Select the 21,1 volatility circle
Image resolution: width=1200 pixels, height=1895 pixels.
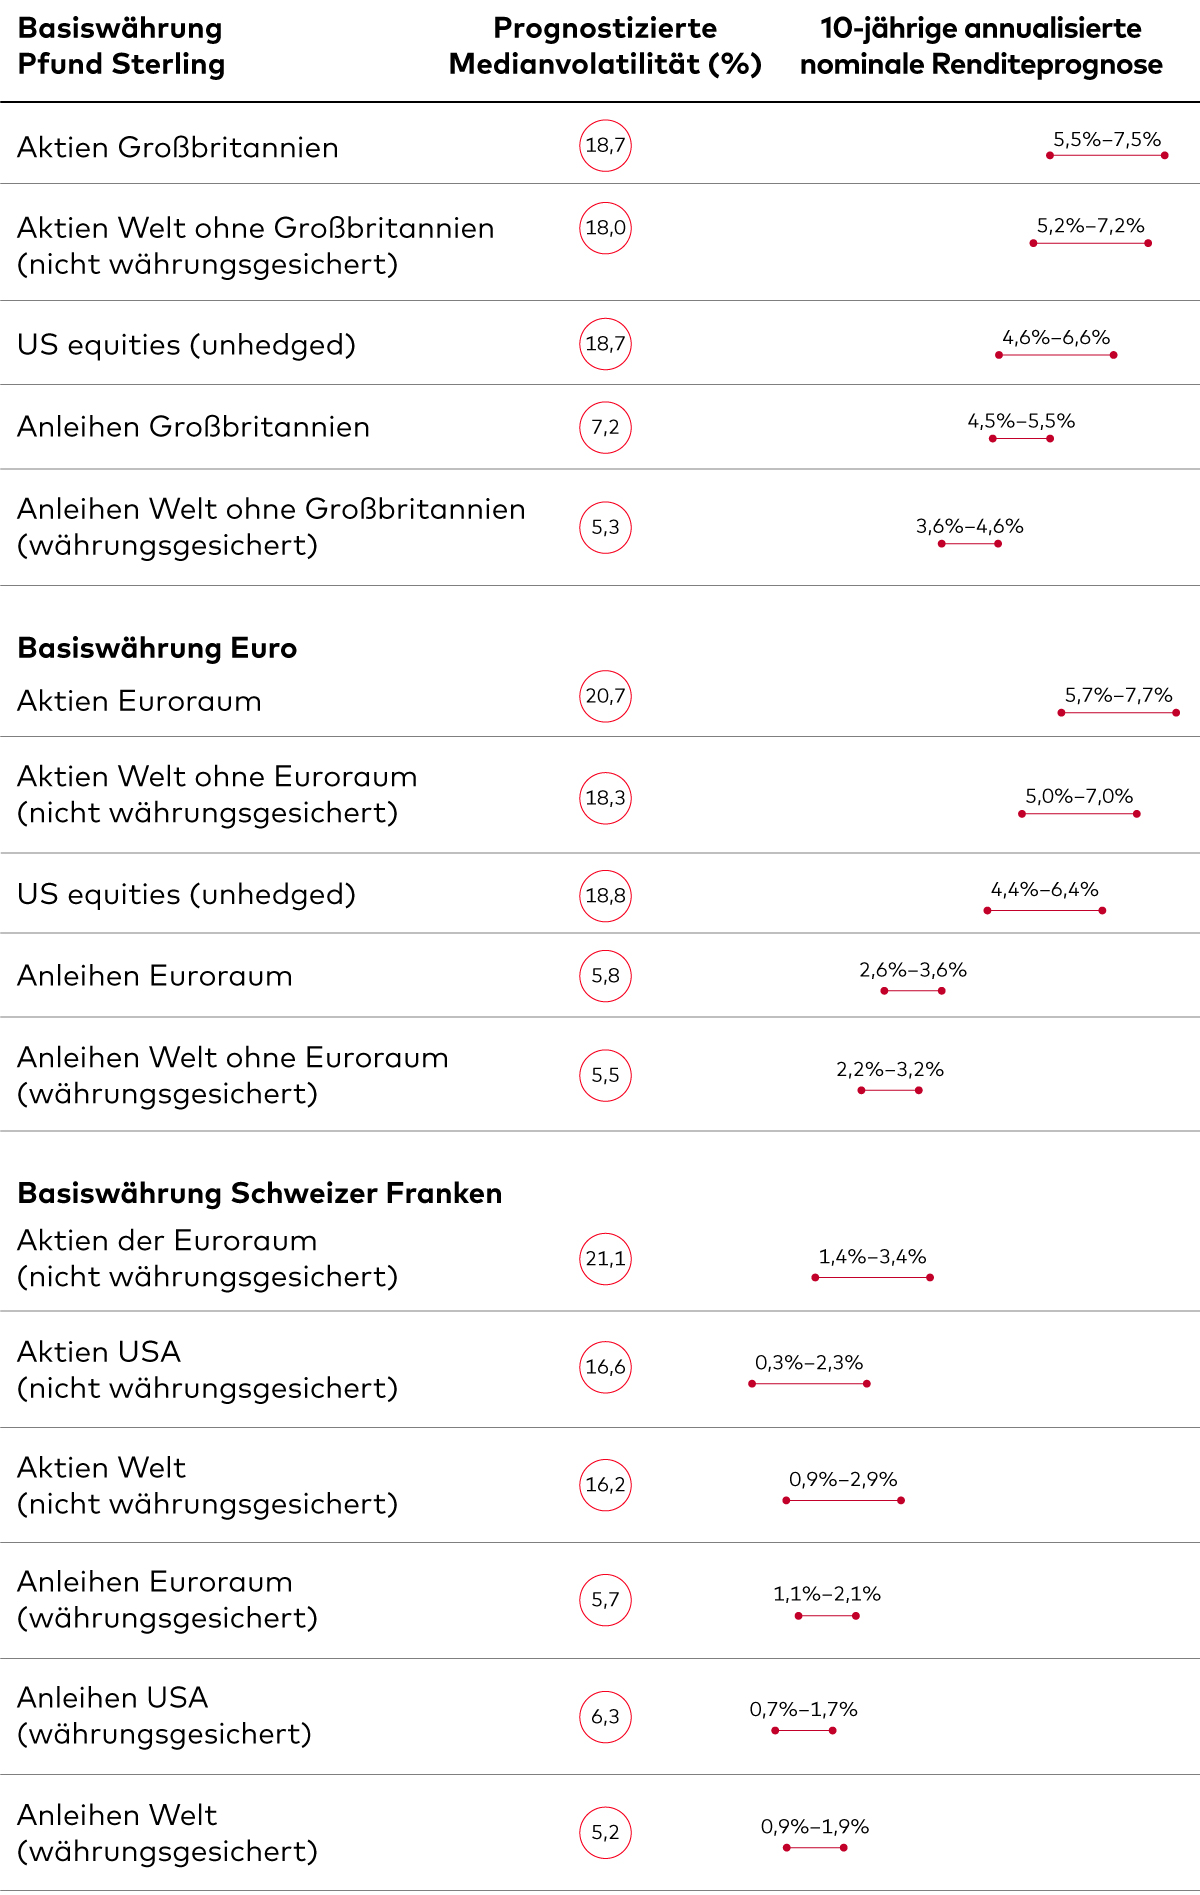(x=605, y=1258)
